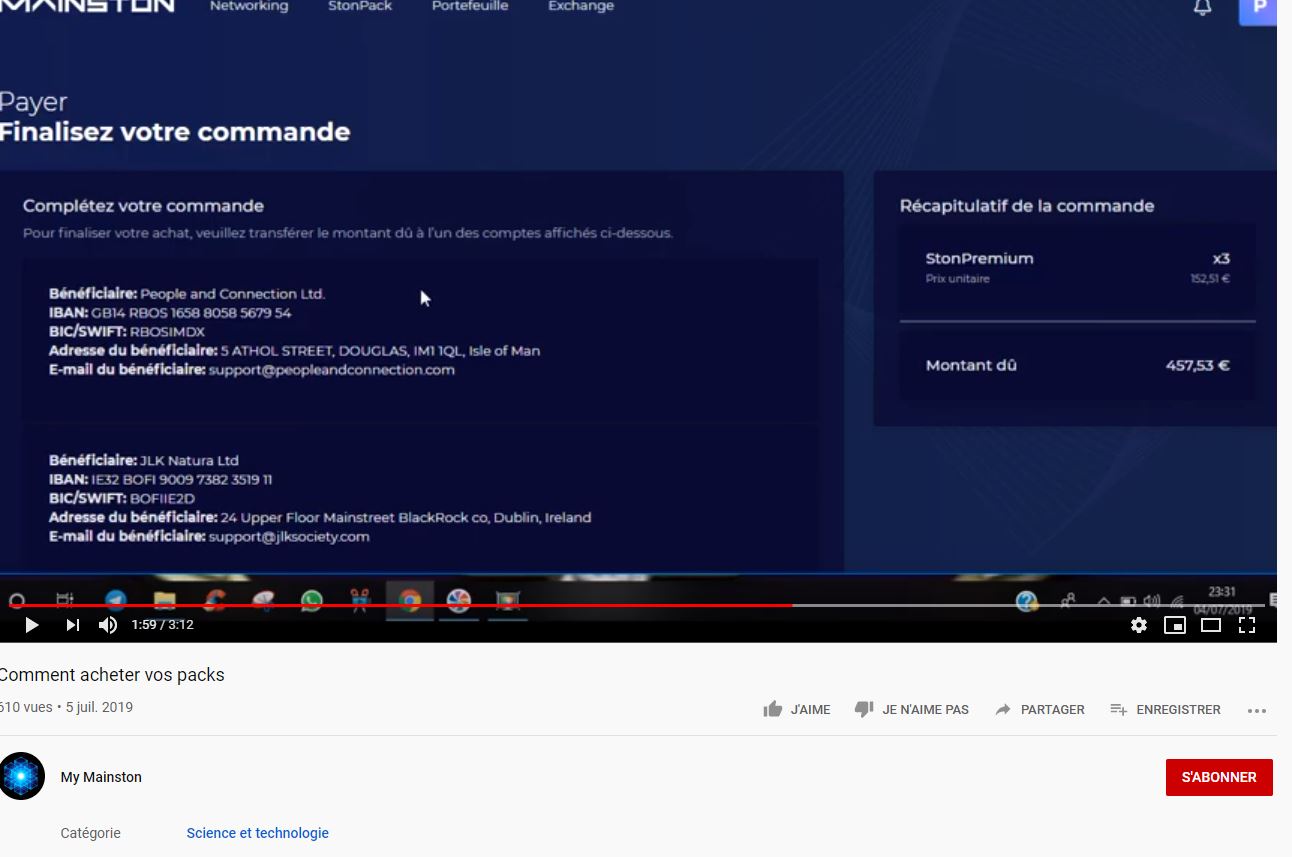This screenshot has width=1292, height=857.
Task: Click support@jlksociety.com email
Action: pos(289,537)
